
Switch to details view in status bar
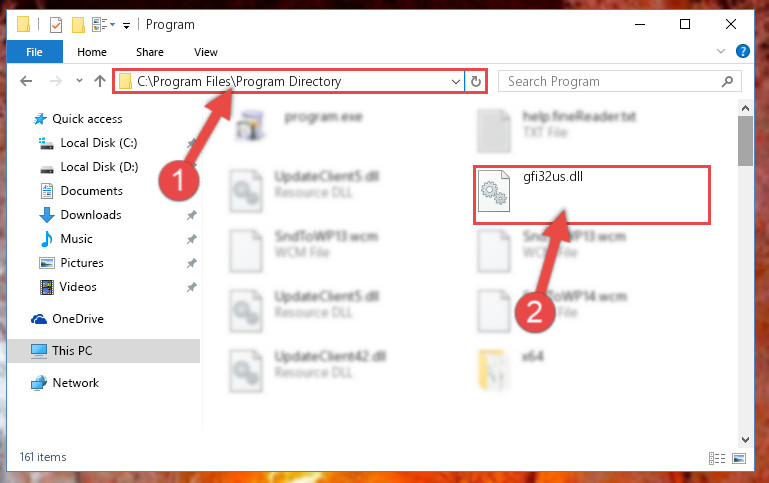point(717,458)
